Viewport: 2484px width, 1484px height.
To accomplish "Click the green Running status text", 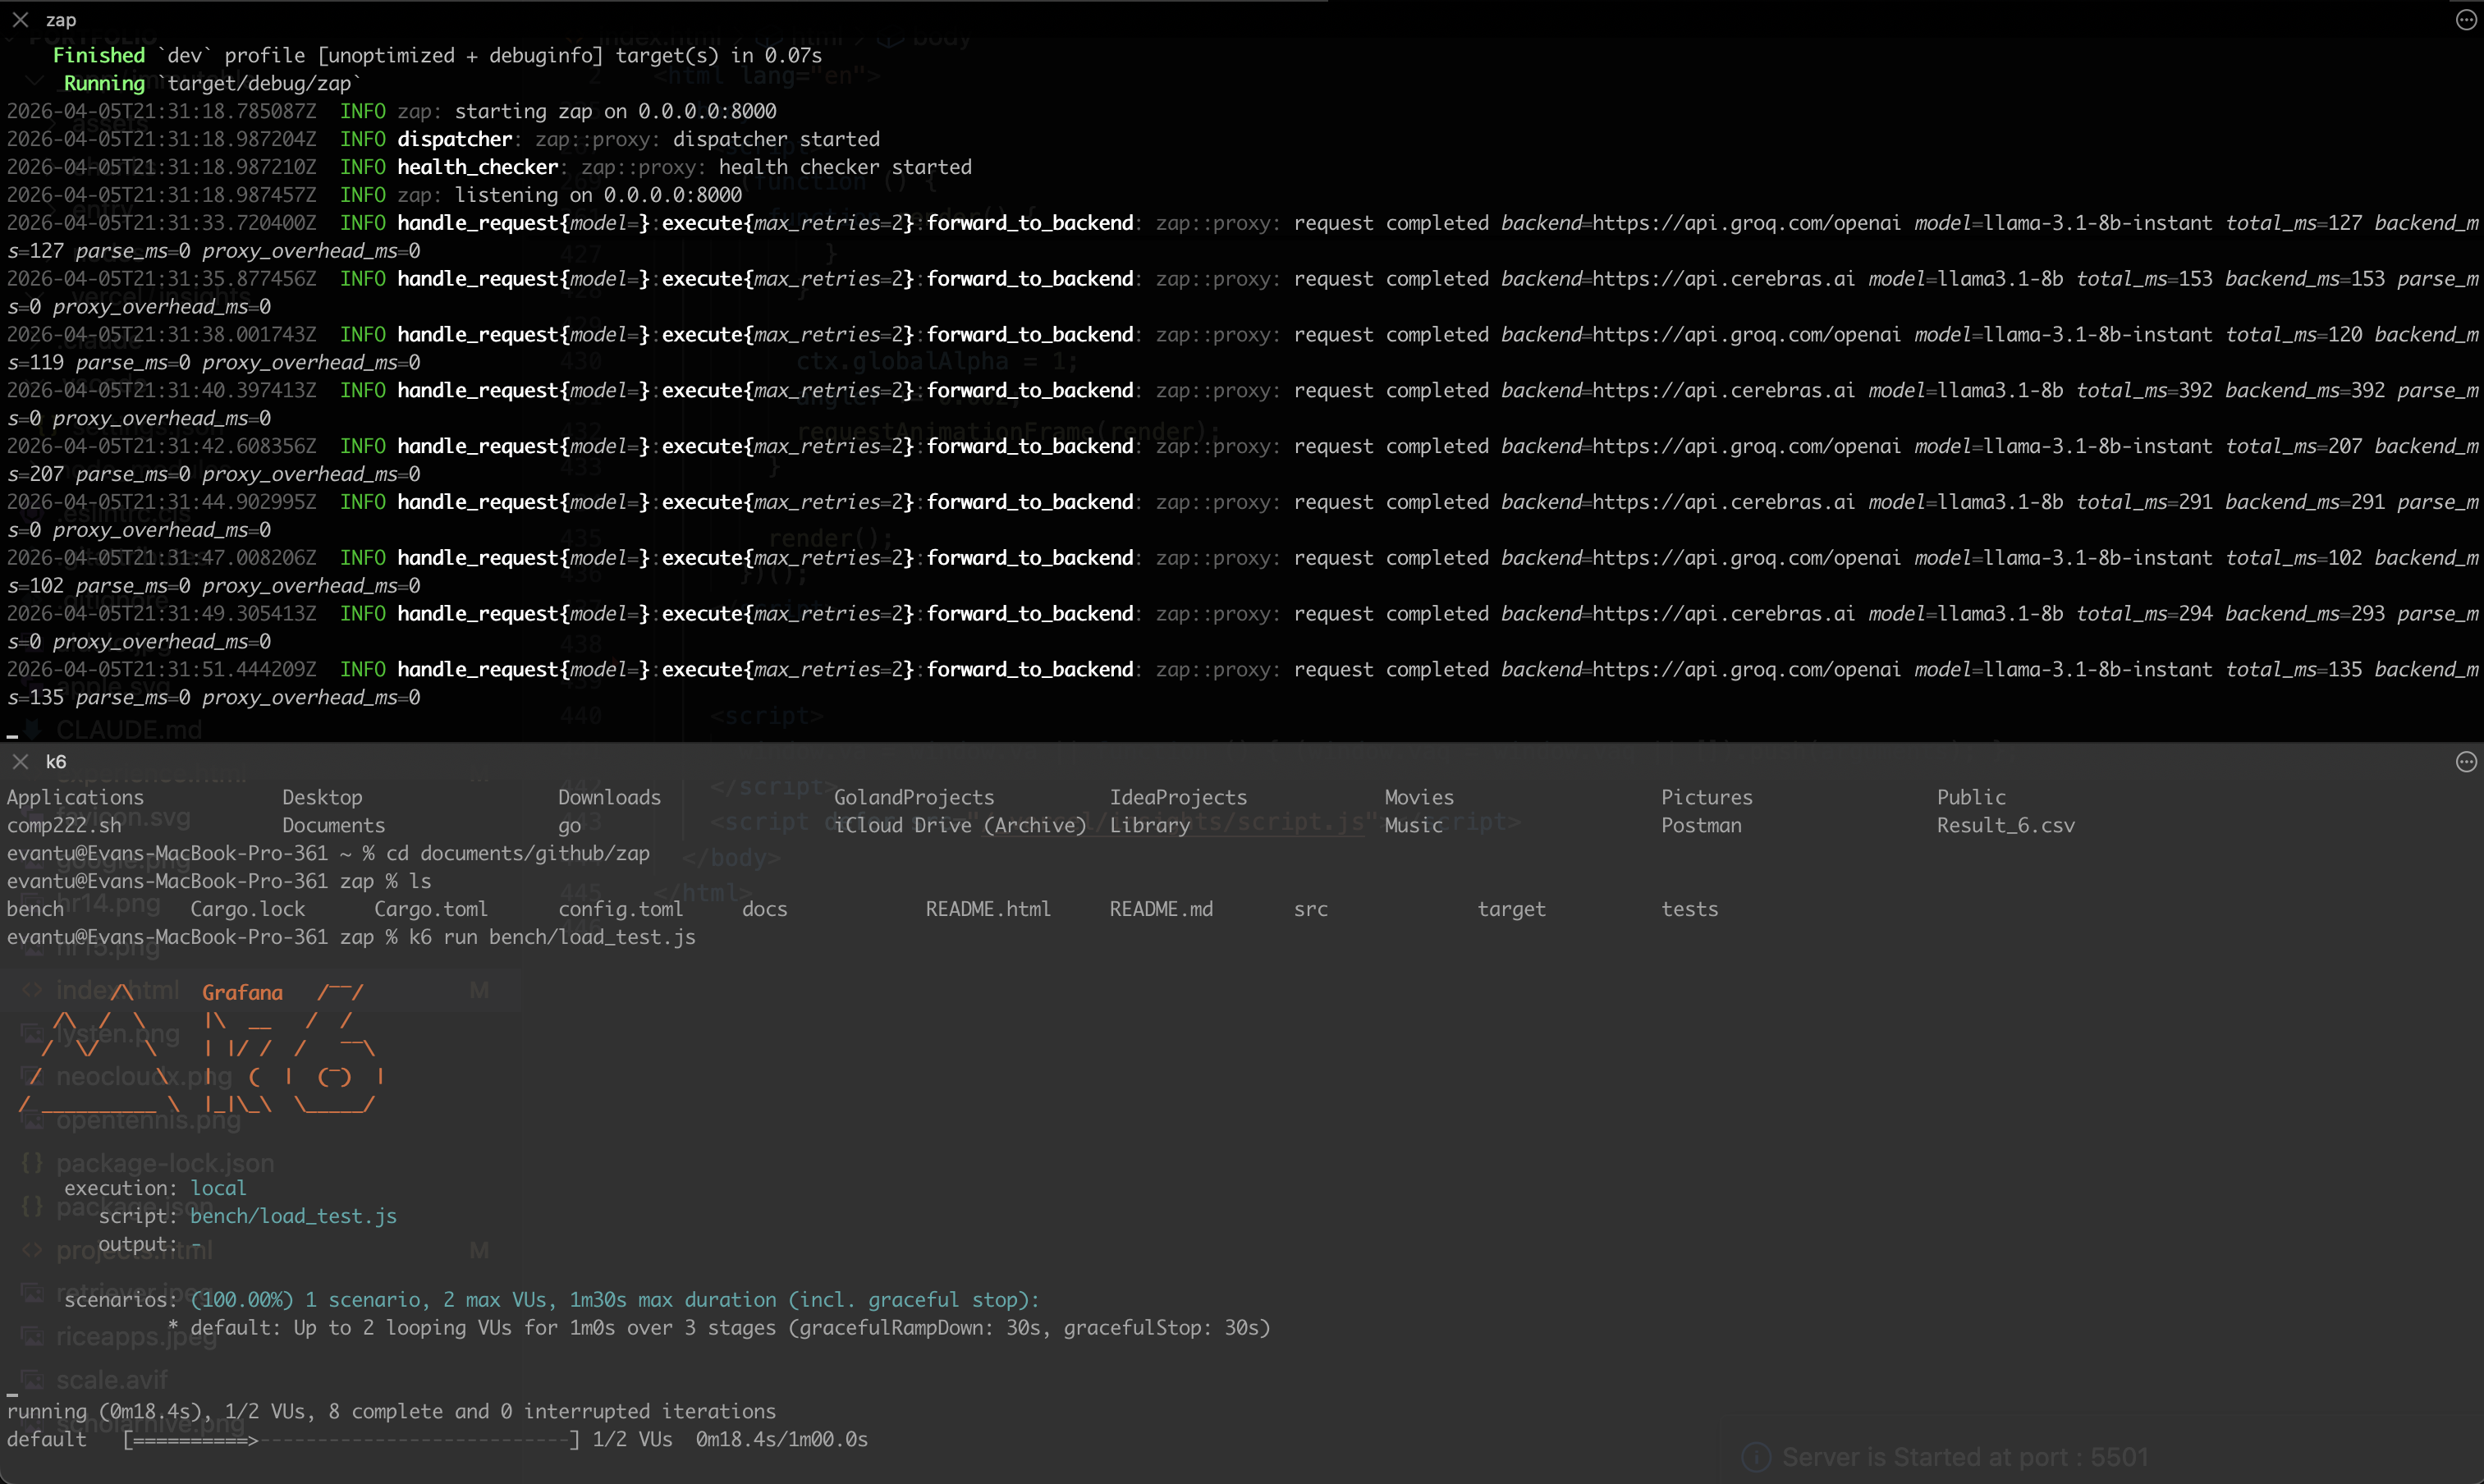I will [104, 84].
